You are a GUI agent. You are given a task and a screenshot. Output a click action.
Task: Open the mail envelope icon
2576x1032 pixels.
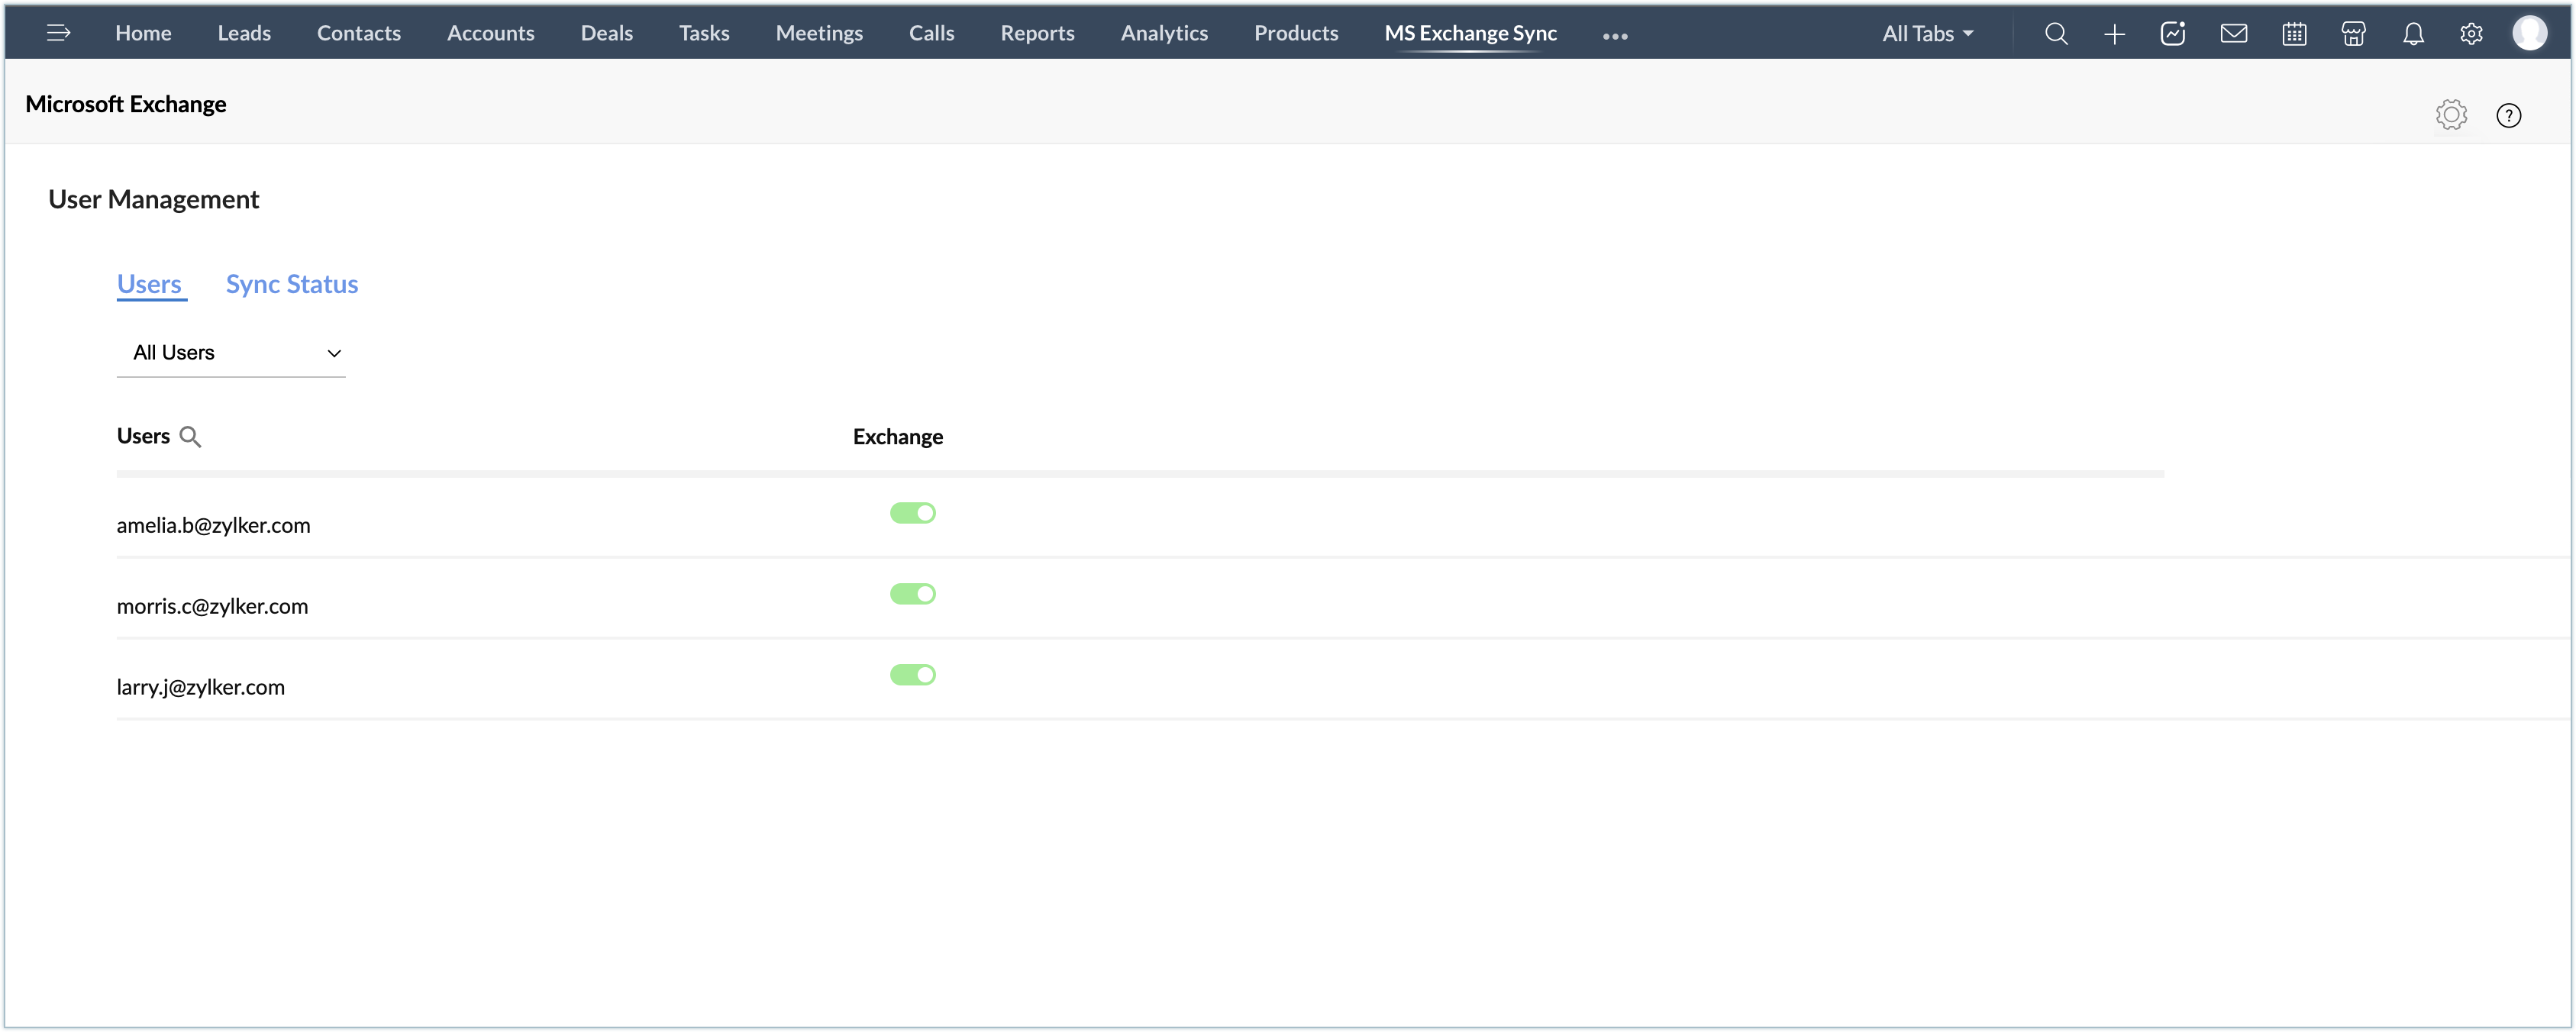(x=2233, y=34)
